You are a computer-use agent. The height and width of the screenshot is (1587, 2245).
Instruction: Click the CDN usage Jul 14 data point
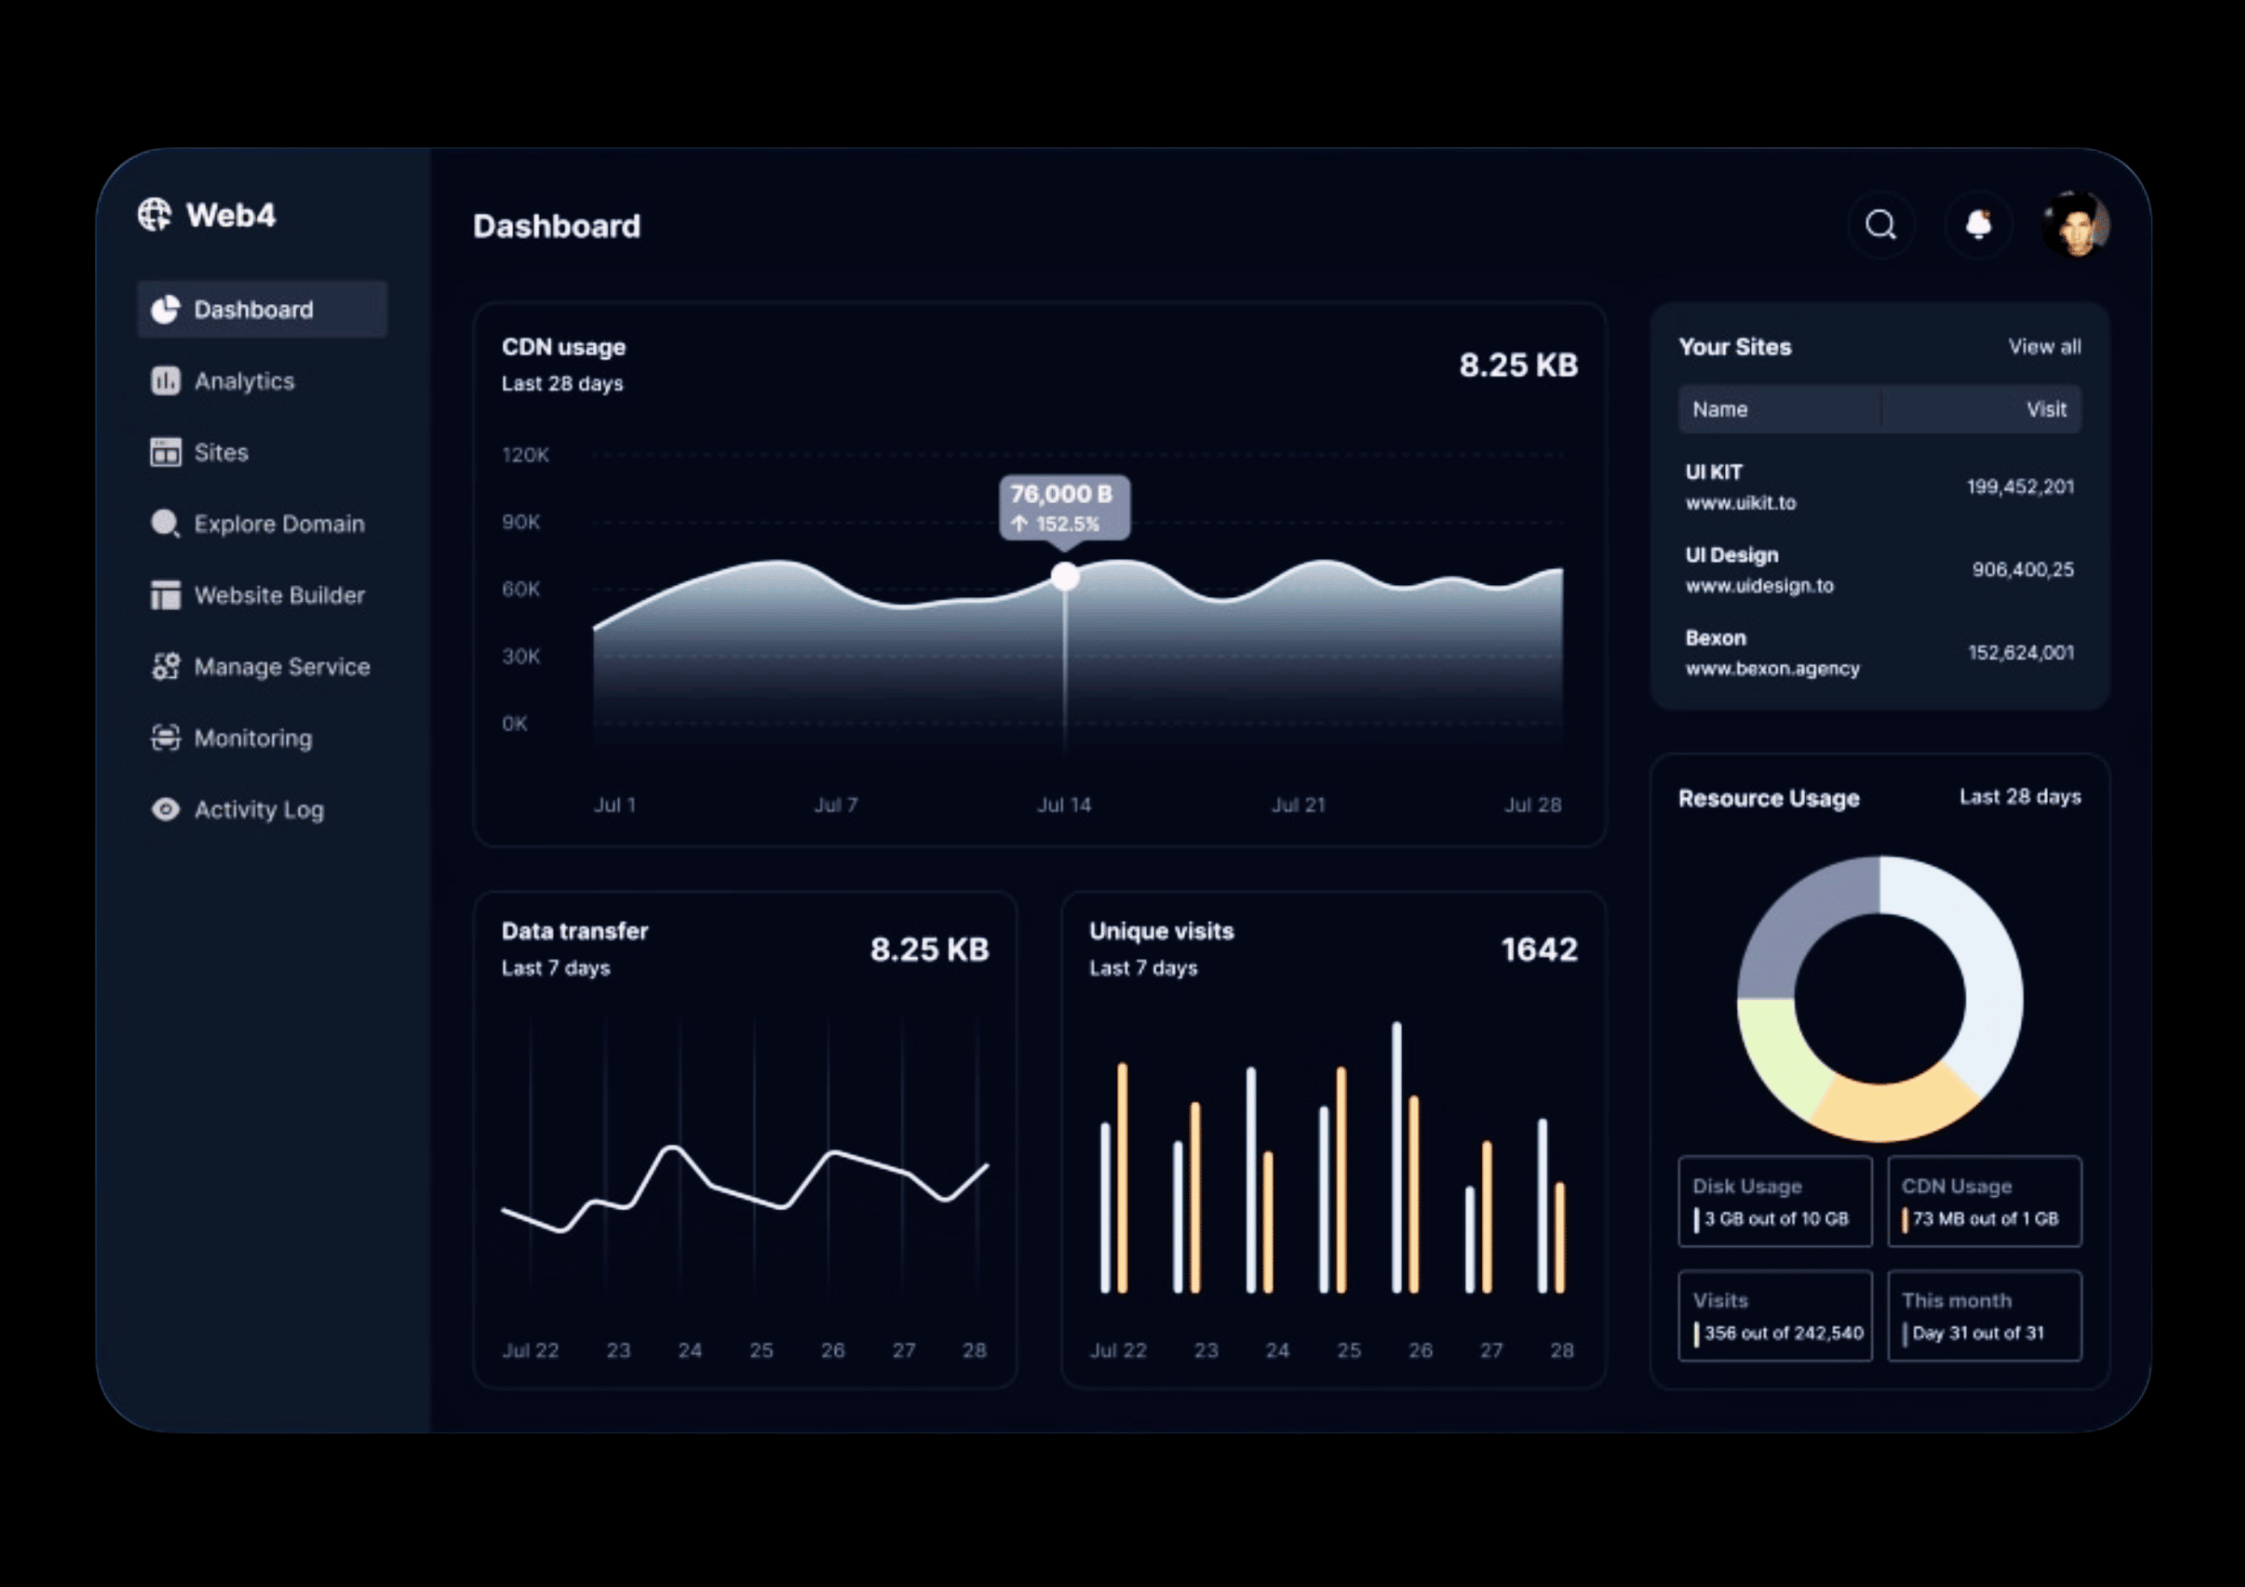[x=1065, y=576]
